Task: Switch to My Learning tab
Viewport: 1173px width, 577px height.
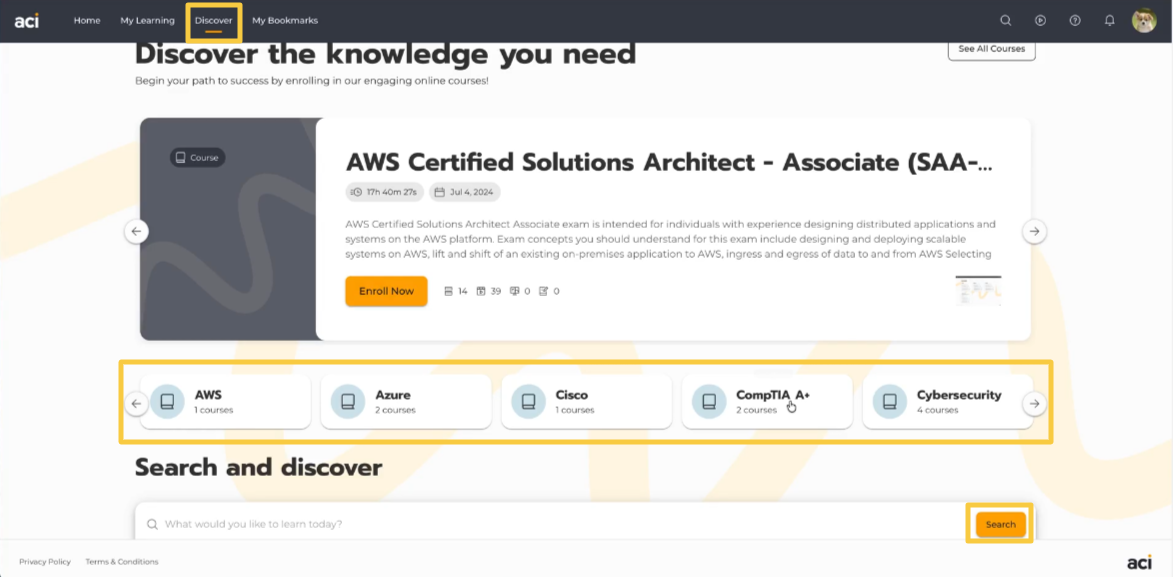Action: pos(147,20)
